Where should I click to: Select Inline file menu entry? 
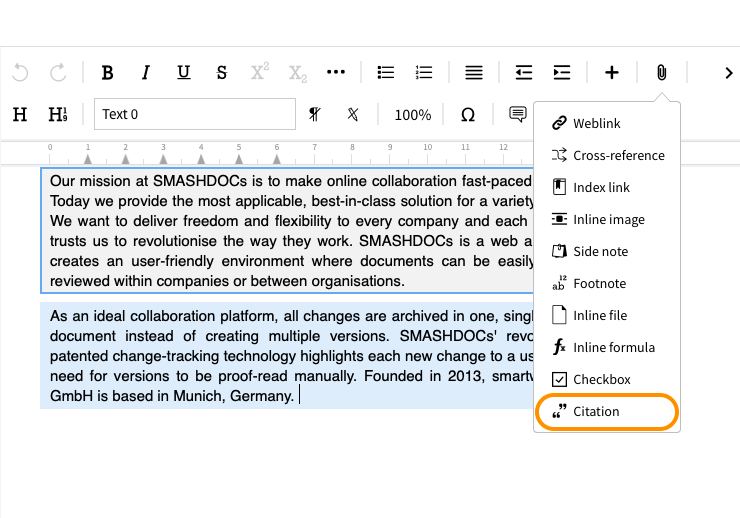tap(607, 315)
